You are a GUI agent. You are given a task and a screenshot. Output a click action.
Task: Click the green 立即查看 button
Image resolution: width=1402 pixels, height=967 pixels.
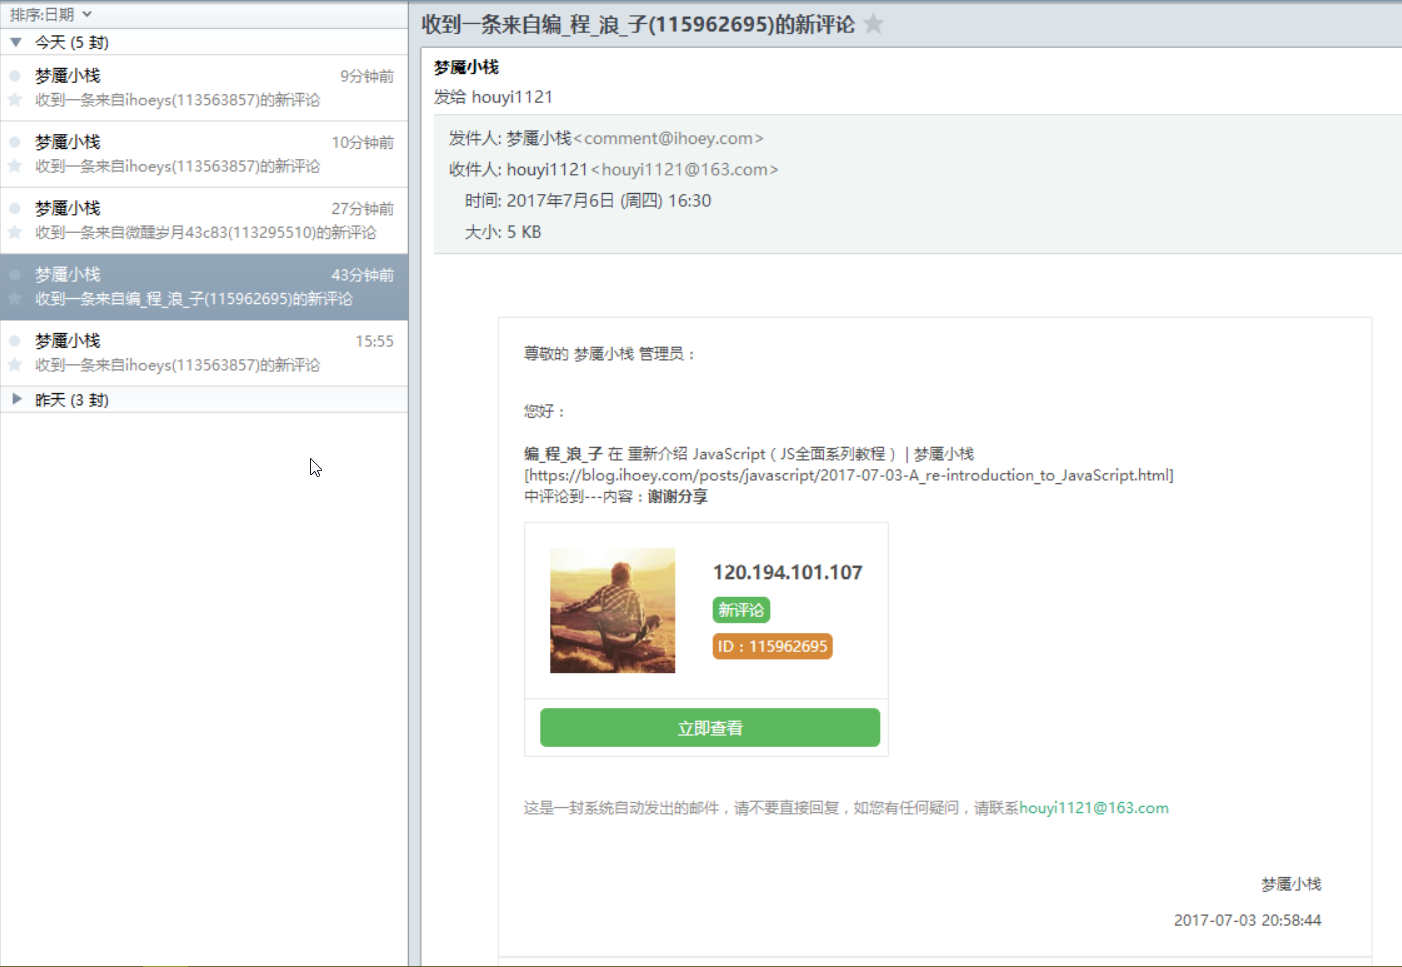710,728
